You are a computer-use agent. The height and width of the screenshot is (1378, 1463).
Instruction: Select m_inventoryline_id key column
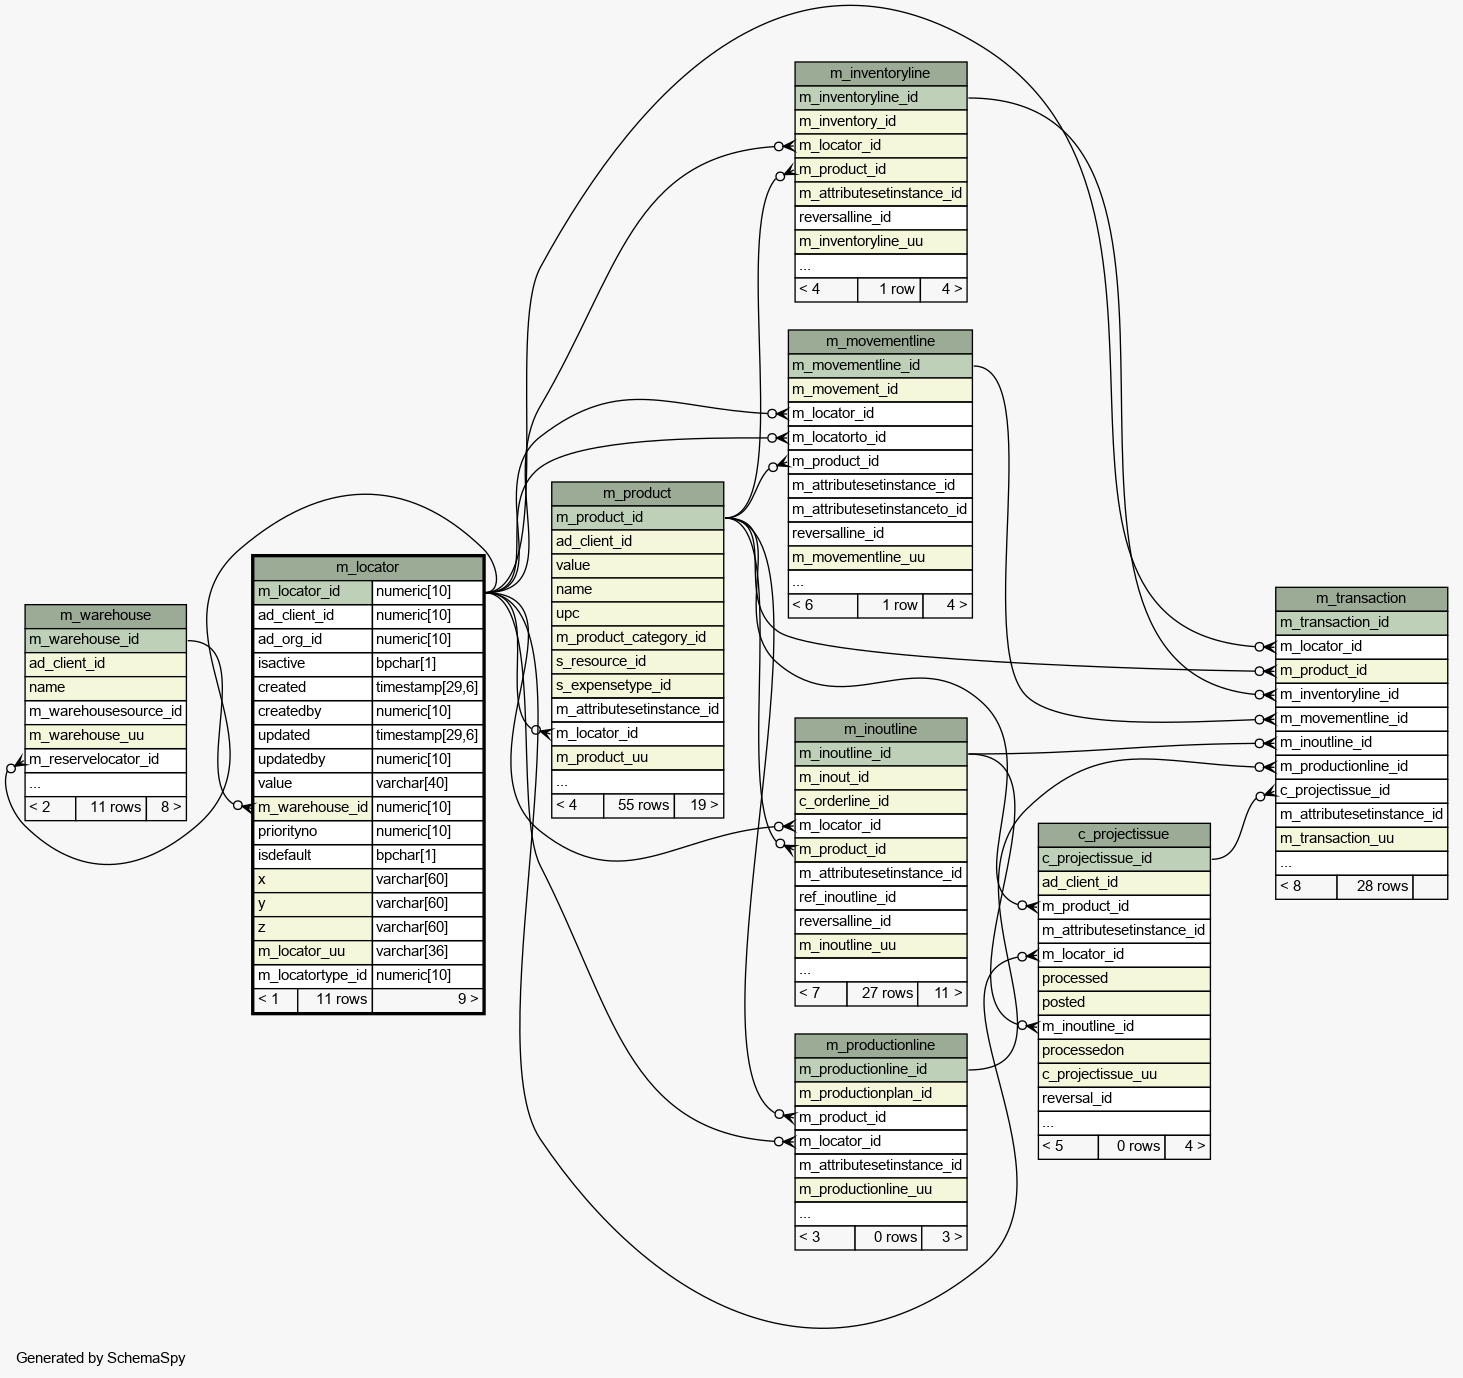click(881, 97)
